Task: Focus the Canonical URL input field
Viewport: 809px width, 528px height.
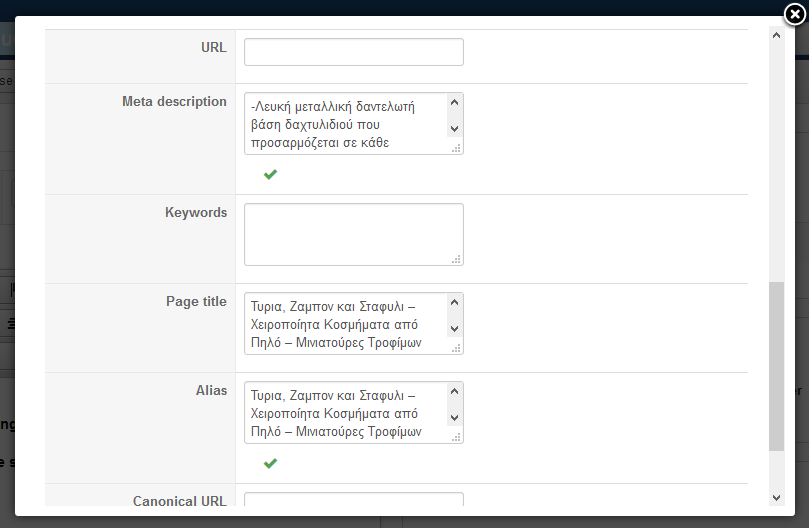Action: 353,501
